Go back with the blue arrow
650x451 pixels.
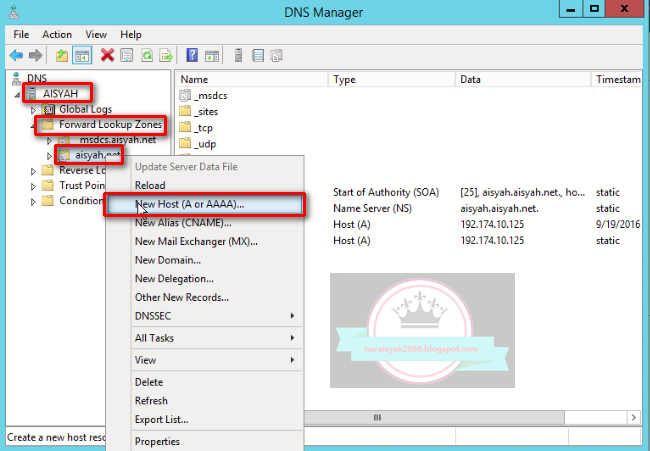coord(17,55)
